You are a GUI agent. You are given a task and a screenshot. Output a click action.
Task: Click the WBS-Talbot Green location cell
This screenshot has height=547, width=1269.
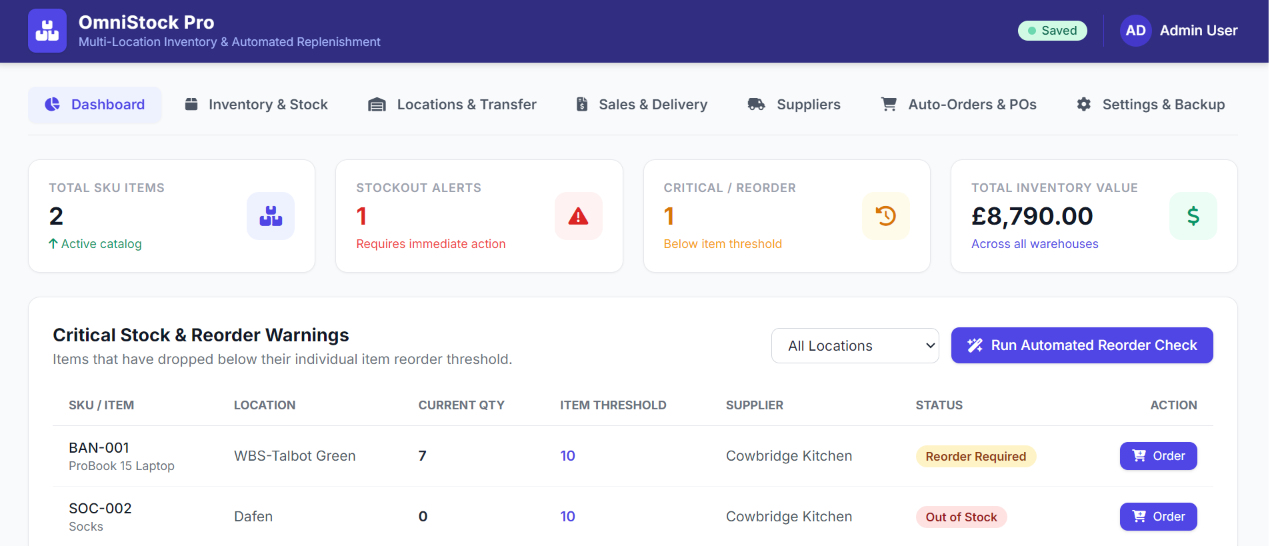point(295,456)
